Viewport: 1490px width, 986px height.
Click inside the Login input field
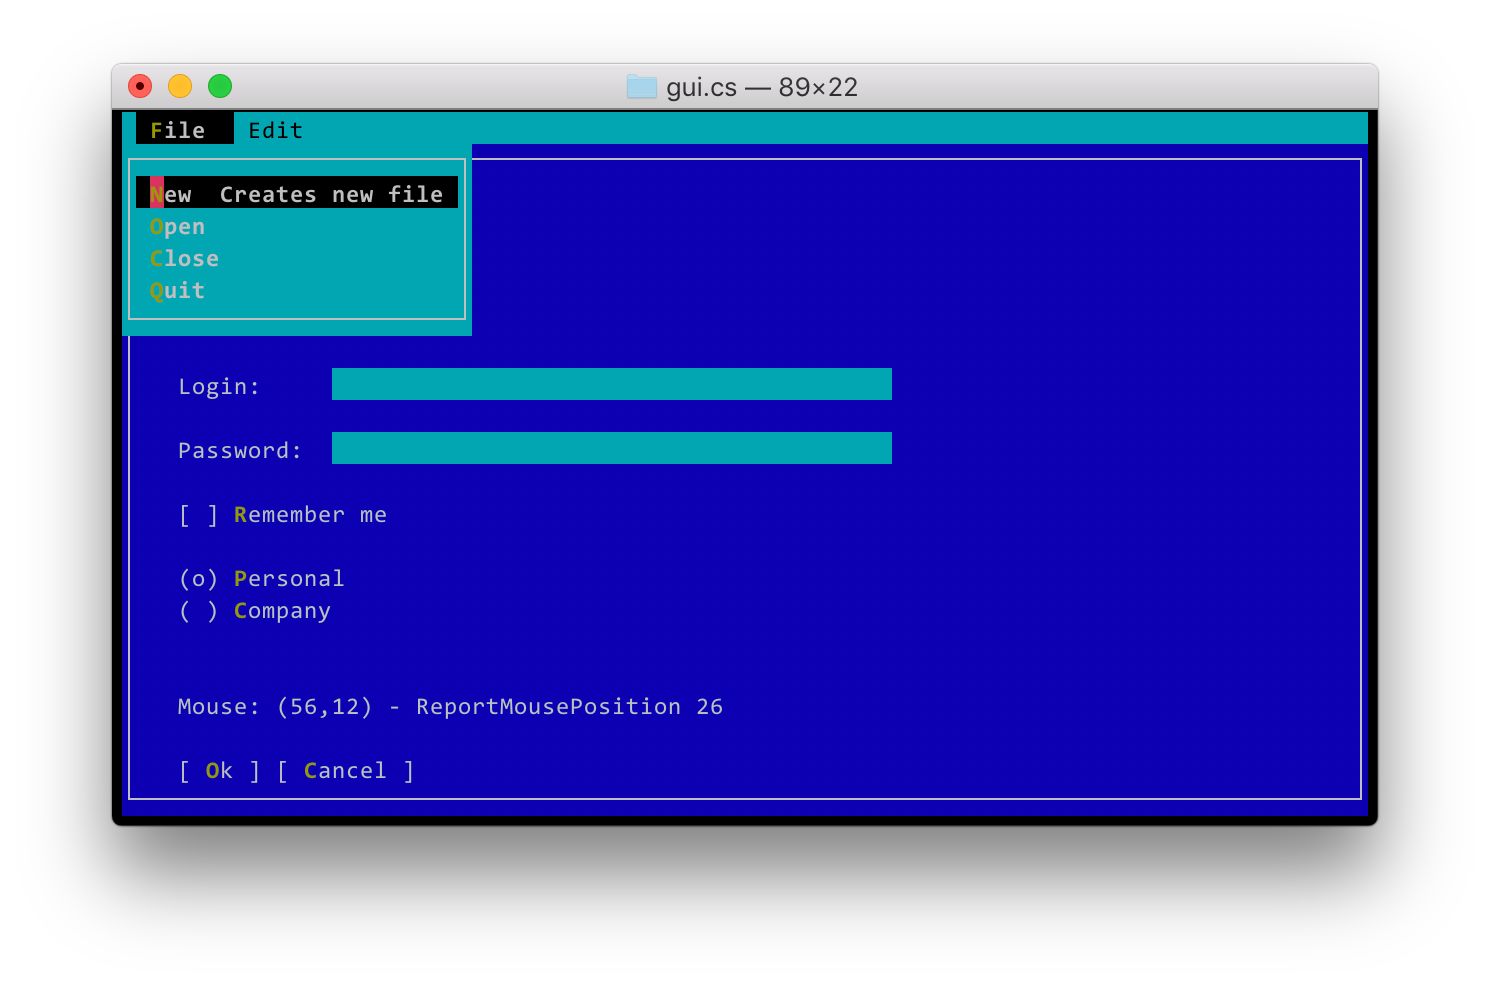(x=610, y=384)
